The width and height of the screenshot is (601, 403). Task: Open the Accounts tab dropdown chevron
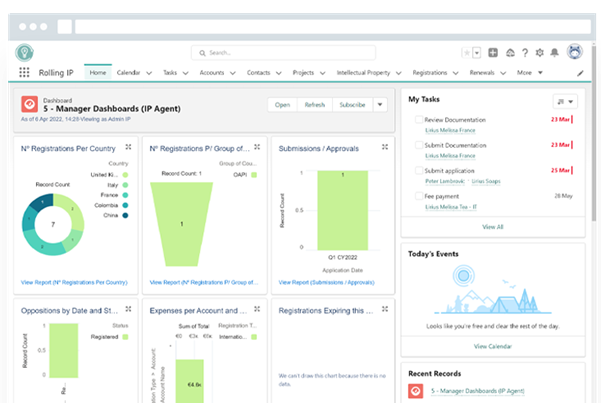click(233, 73)
